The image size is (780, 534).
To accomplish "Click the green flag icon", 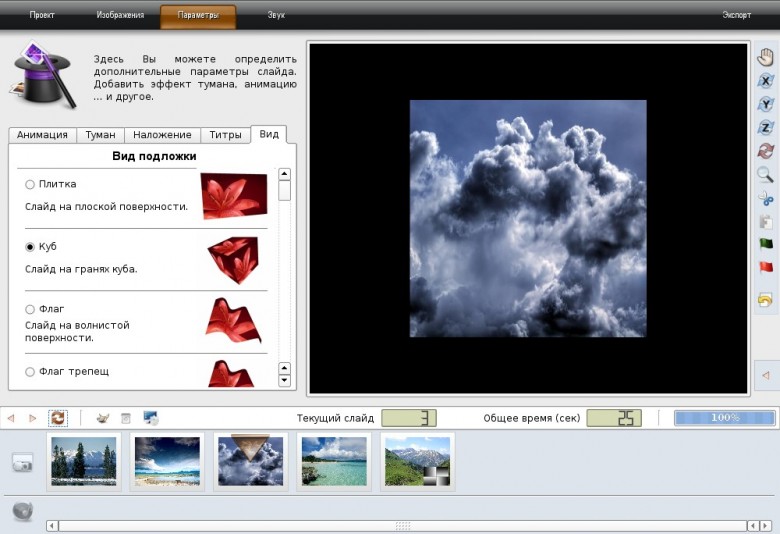I will click(766, 244).
